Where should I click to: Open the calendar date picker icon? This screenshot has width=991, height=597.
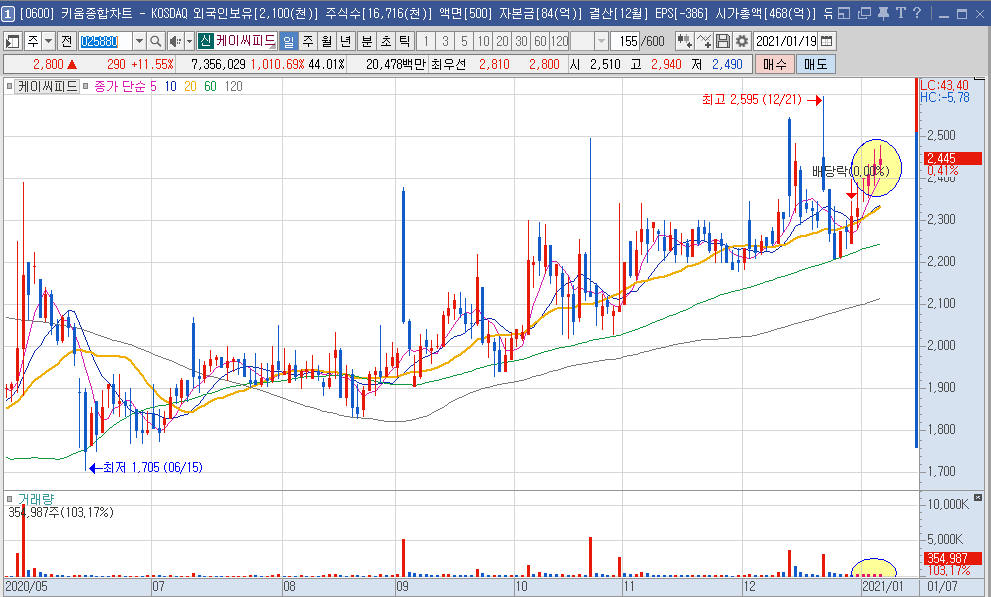point(827,41)
